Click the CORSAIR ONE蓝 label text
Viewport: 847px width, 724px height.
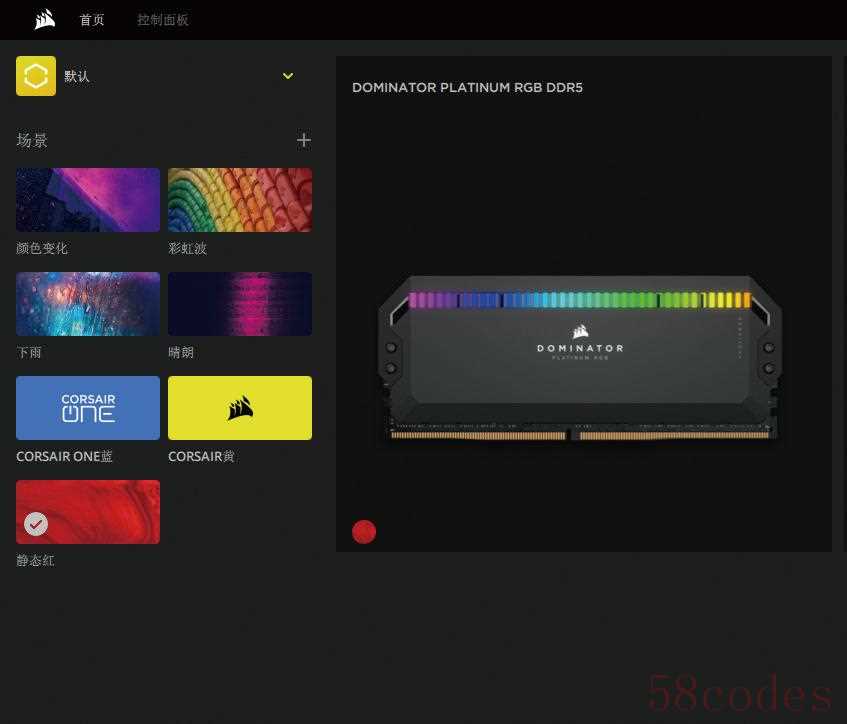(64, 457)
